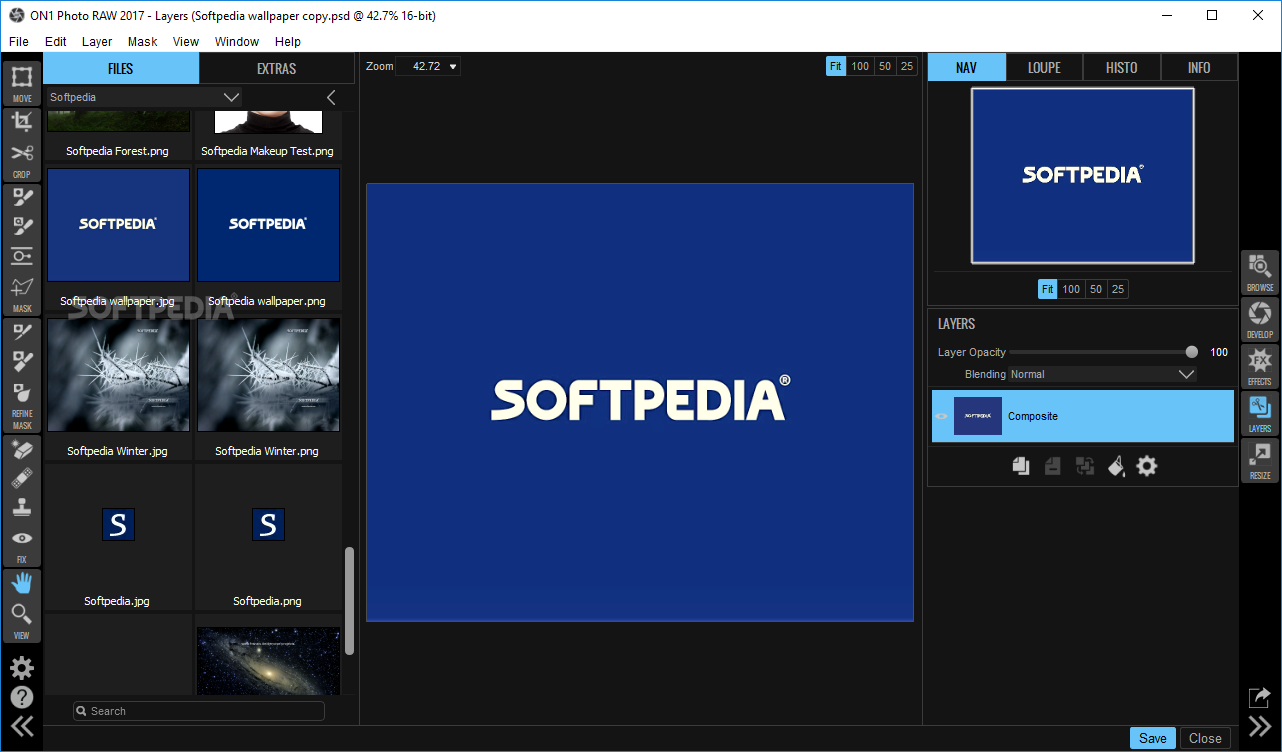The width and height of the screenshot is (1282, 752).
Task: Open the Effects module
Action: 1260,366
